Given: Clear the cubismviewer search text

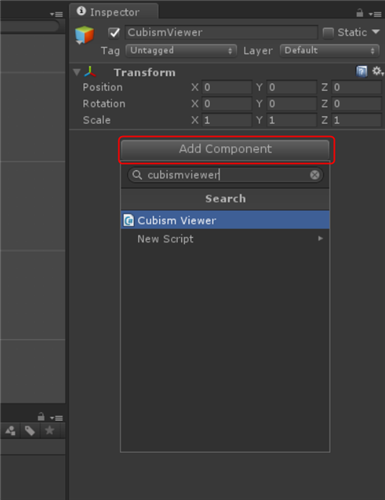Looking at the screenshot, I should coord(314,175).
